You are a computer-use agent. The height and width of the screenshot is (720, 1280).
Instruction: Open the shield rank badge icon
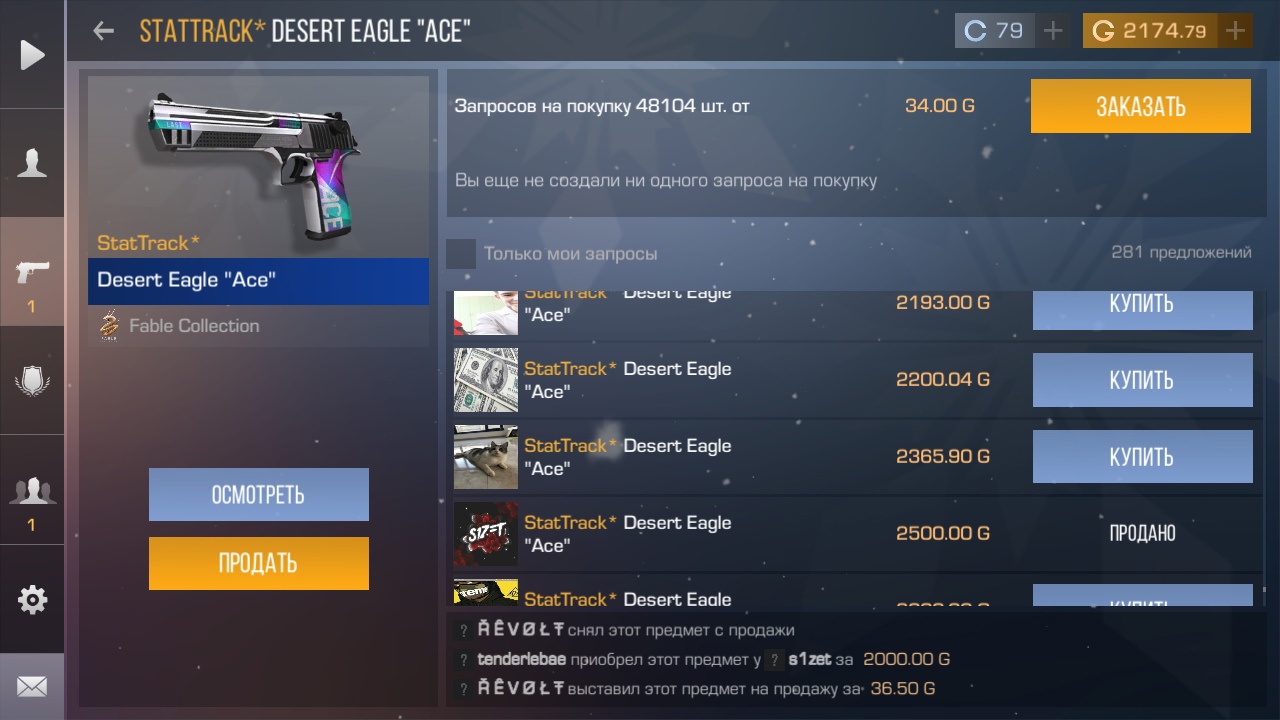click(32, 381)
